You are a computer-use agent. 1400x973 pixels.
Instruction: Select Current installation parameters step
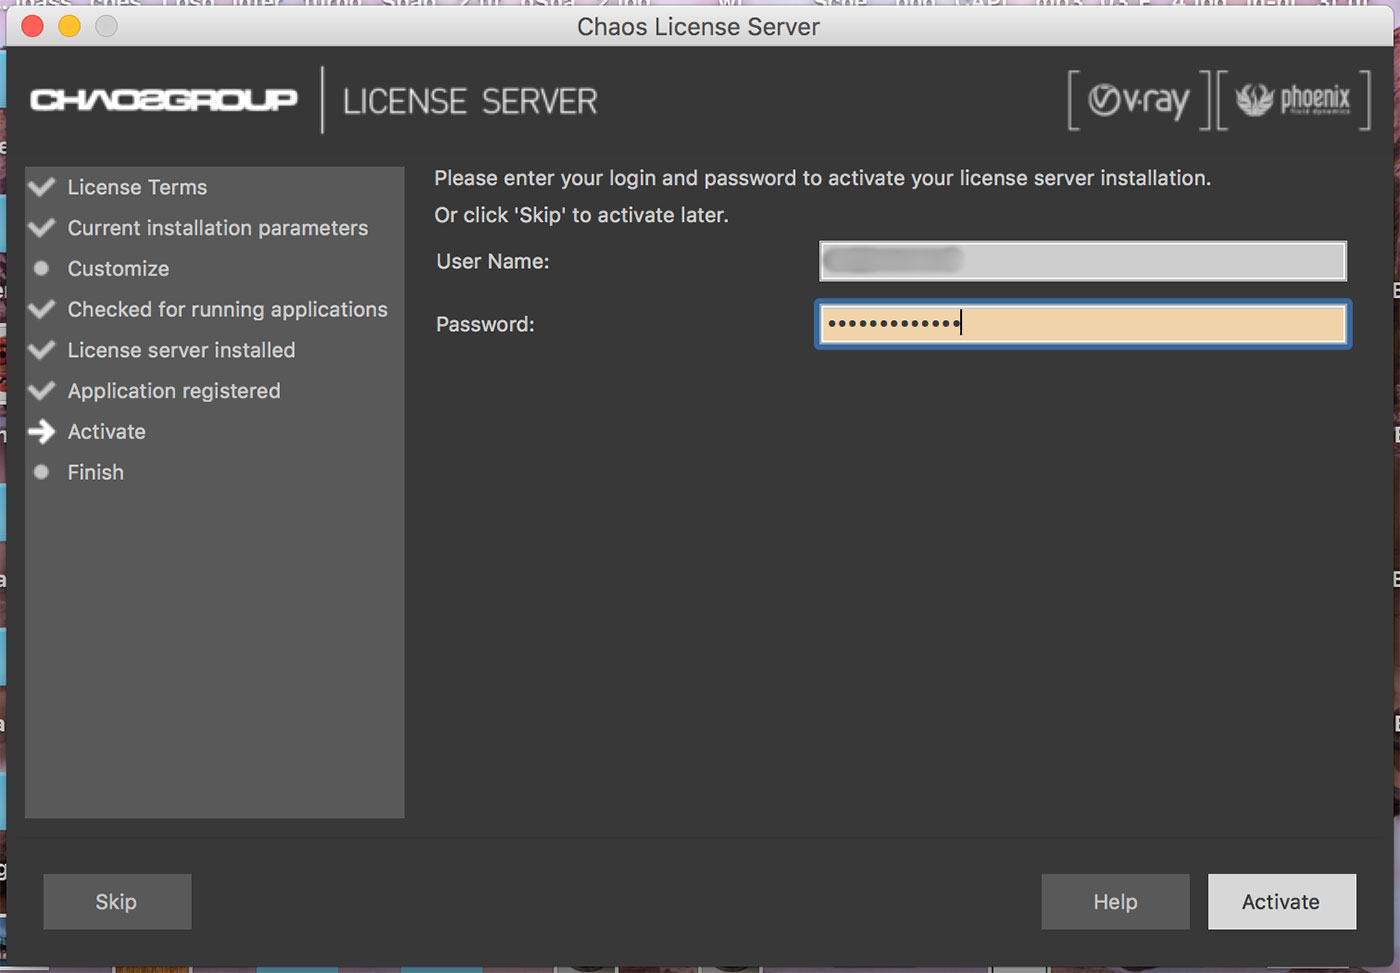coord(218,228)
